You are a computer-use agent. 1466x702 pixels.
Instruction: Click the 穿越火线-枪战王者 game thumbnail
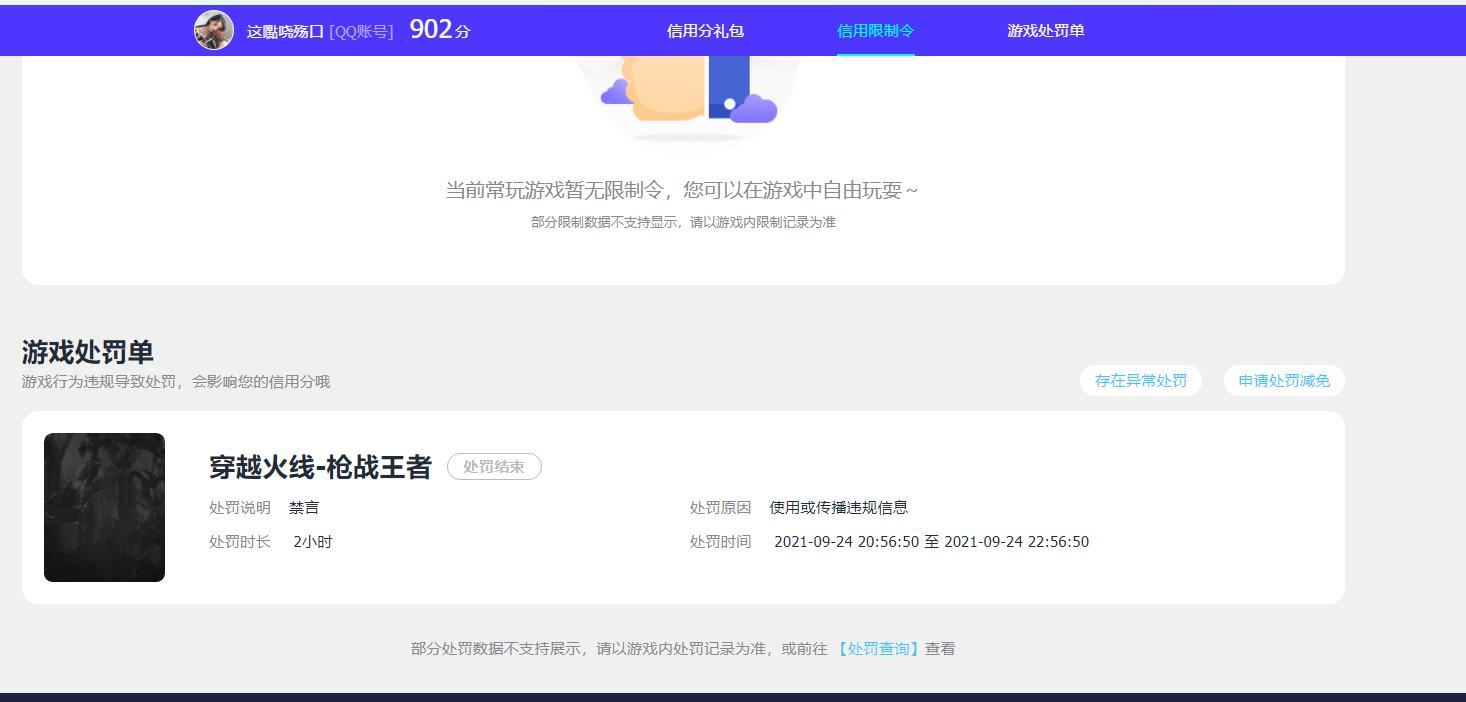[104, 506]
